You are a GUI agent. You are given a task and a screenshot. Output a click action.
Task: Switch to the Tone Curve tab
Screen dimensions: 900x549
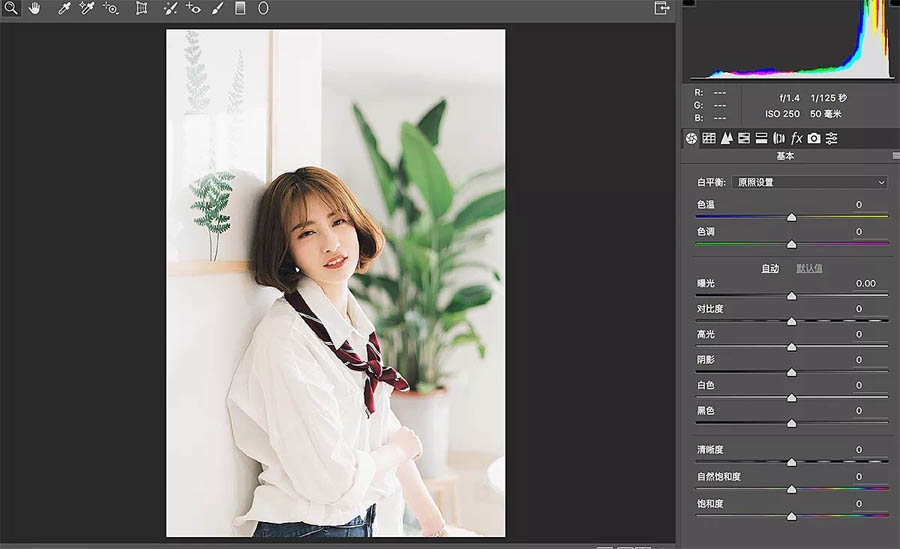coord(709,138)
